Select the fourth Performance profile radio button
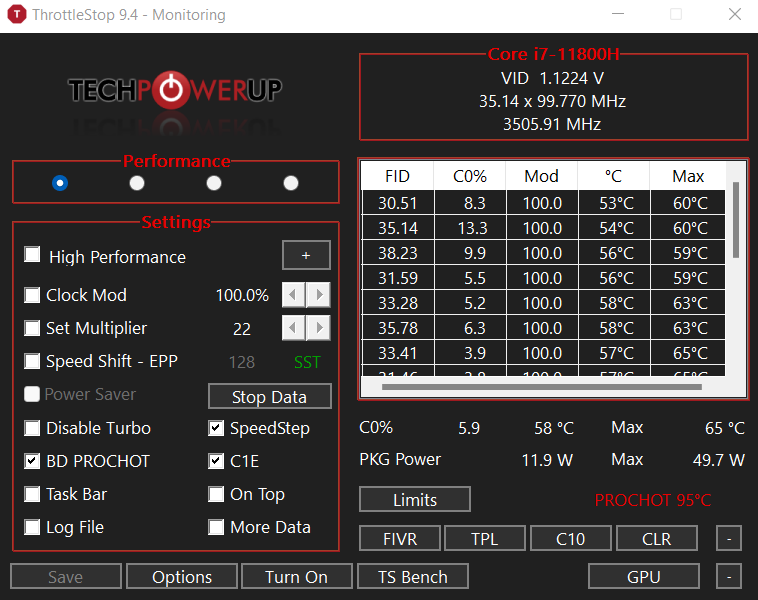Image resolution: width=758 pixels, height=600 pixels. (x=291, y=183)
